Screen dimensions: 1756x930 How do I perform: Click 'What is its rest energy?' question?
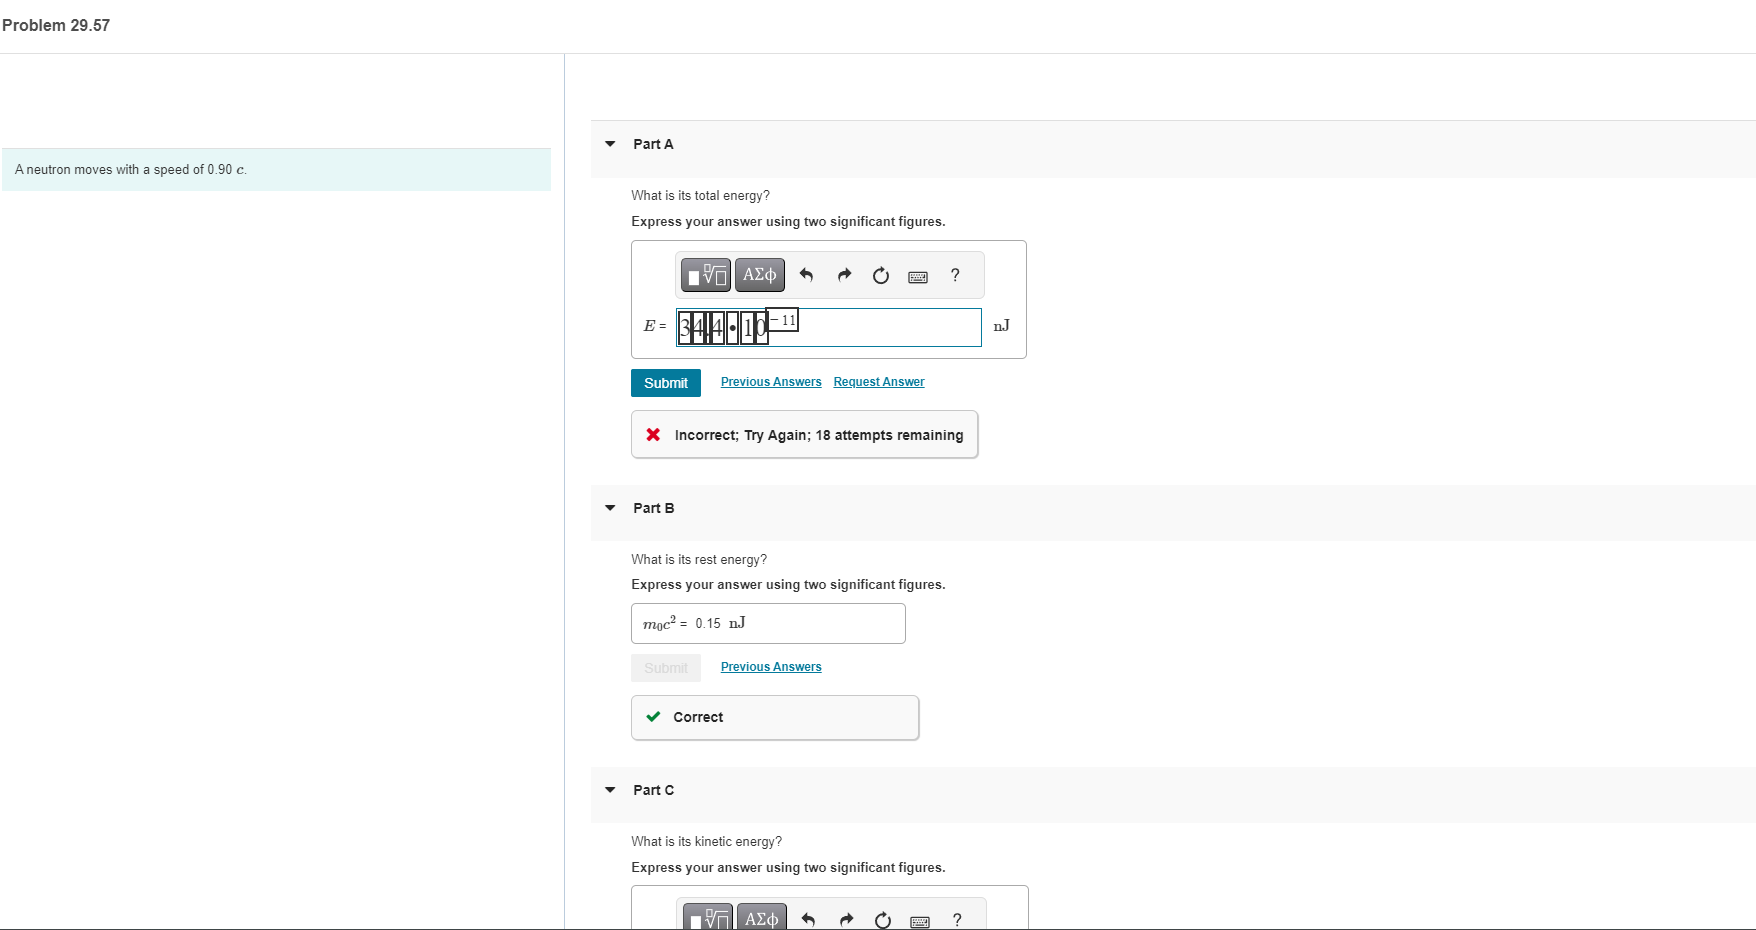click(x=699, y=560)
